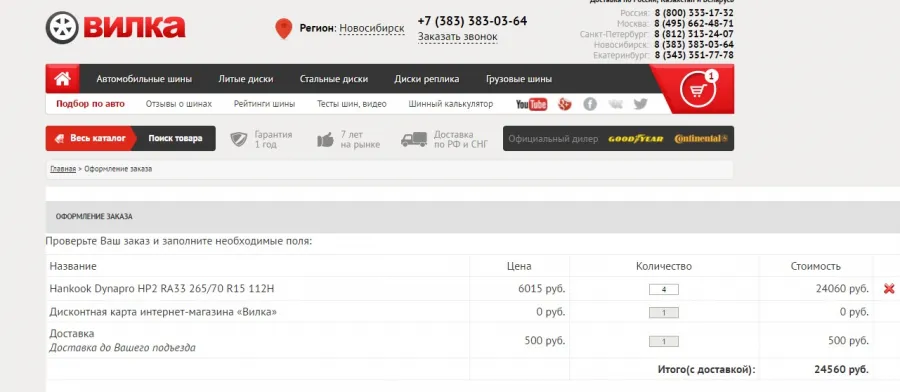Open the VK social icon
This screenshot has height=392, width=900.
coord(615,104)
